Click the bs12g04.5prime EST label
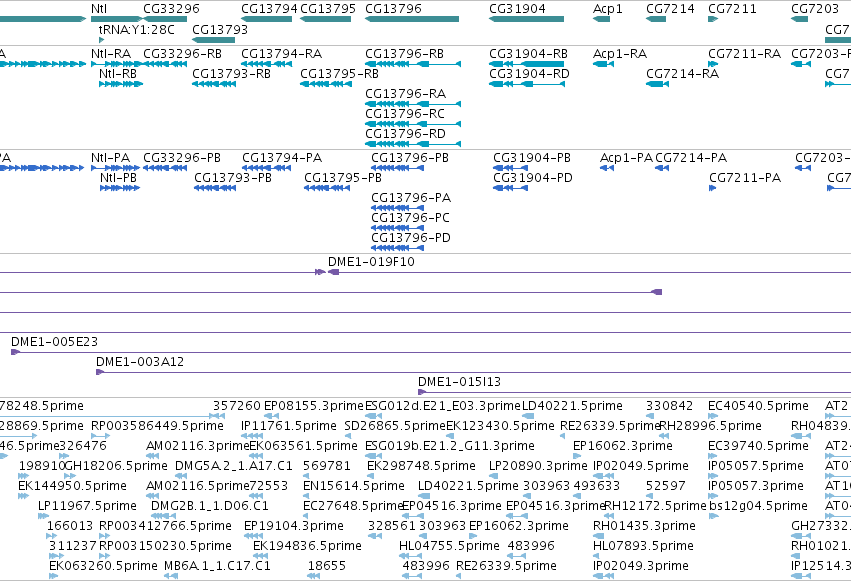This screenshot has height=581, width=851. coord(758,506)
